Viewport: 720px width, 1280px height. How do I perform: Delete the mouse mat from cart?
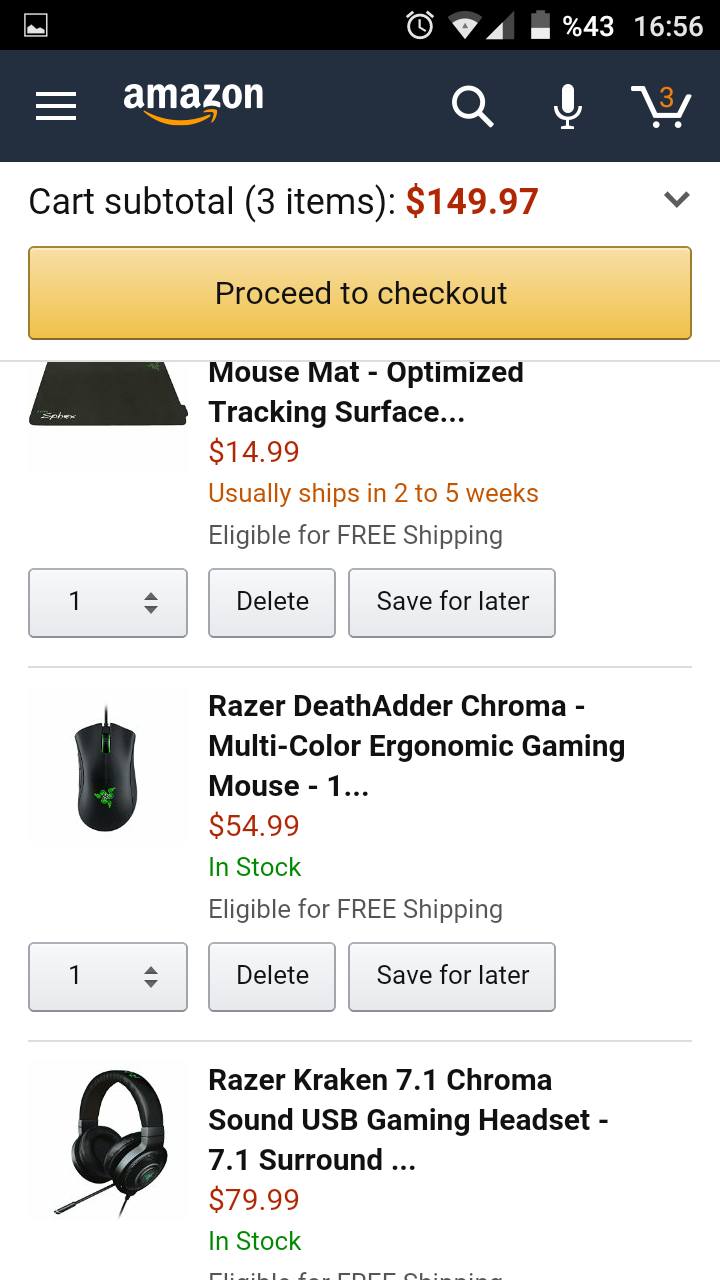point(272,602)
